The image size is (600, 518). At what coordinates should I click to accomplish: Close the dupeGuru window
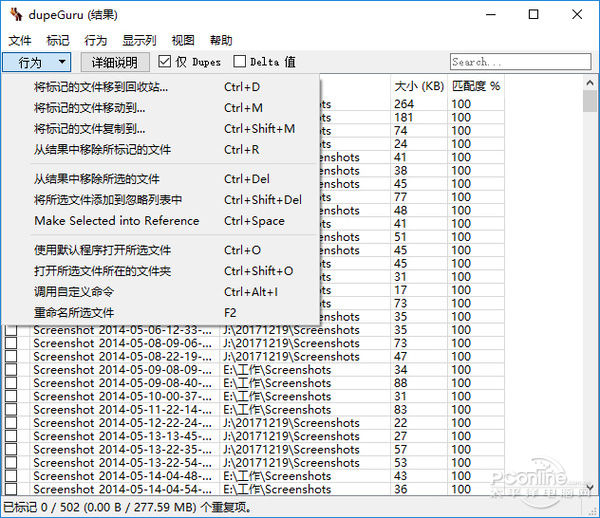pos(577,15)
